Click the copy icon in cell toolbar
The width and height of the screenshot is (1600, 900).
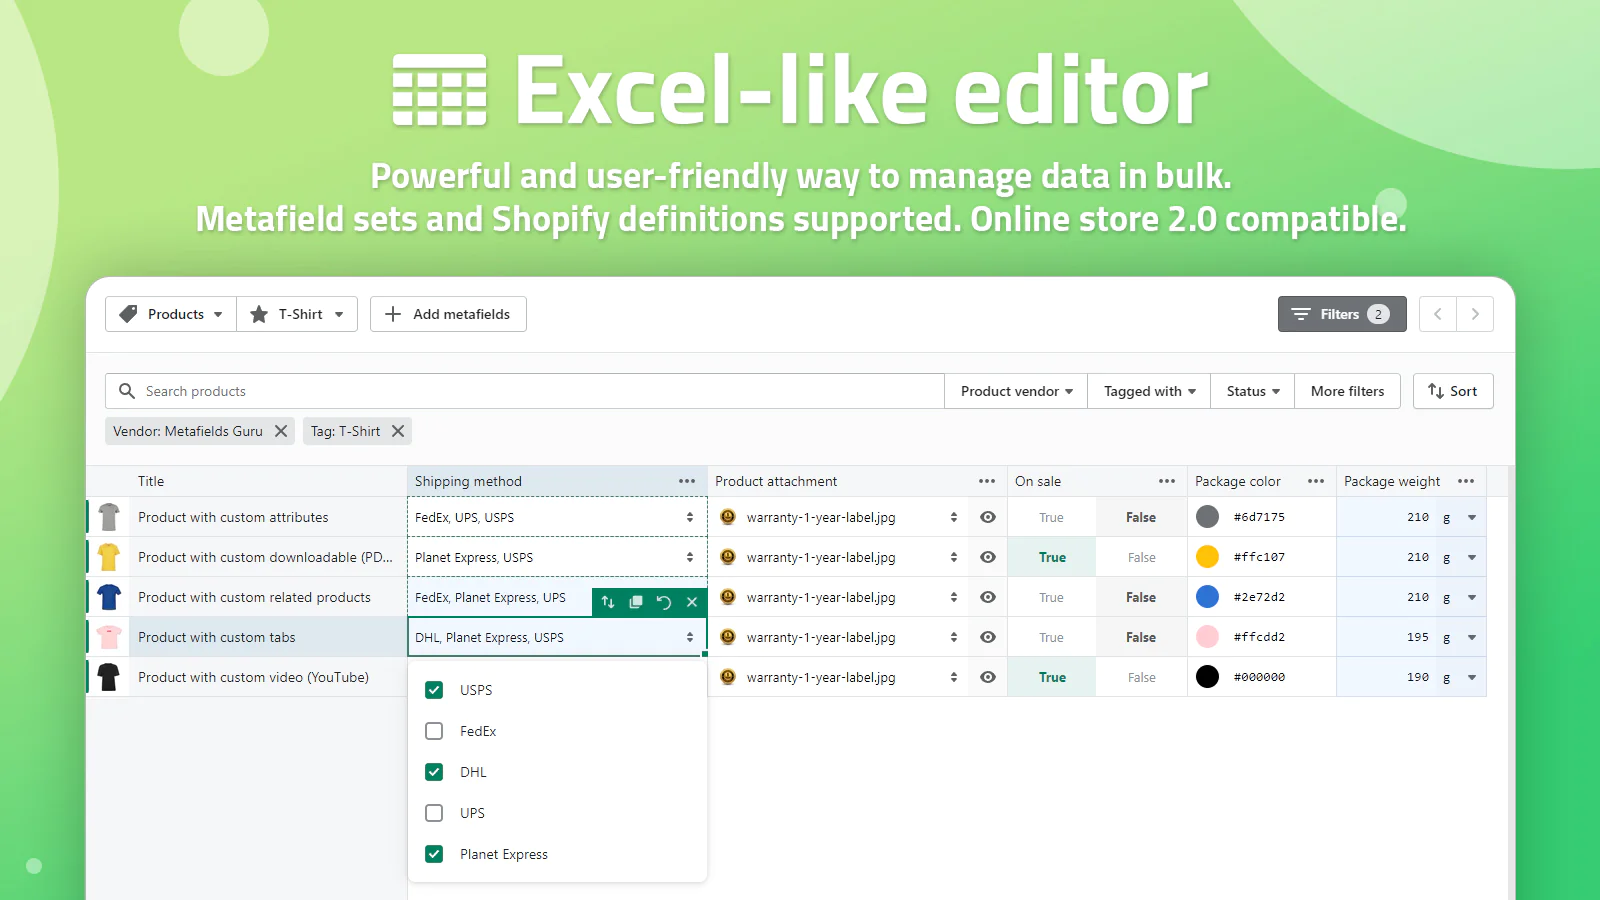coord(635,602)
